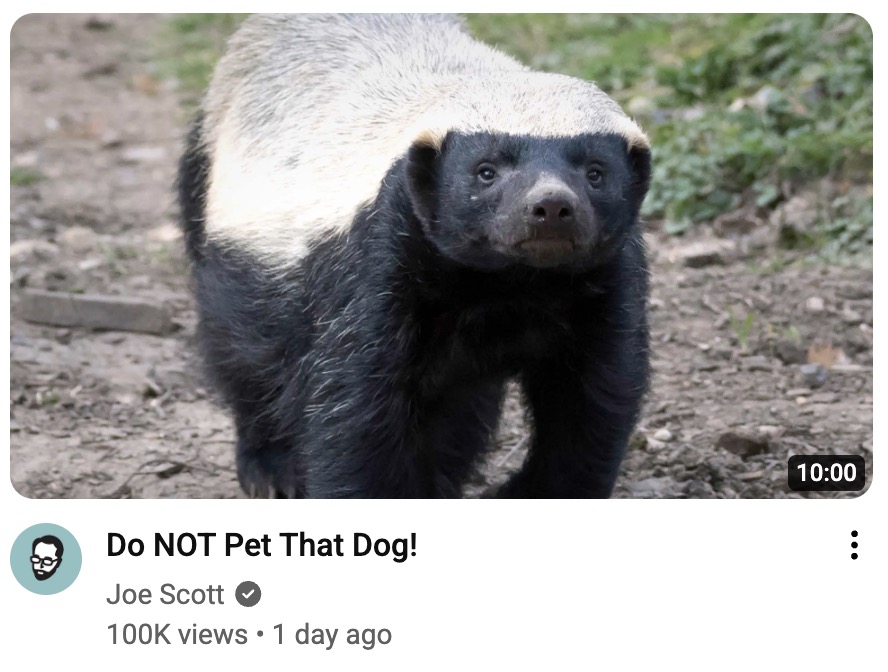This screenshot has width=888, height=672.
Task: Open the Do NOT Pet That Dog! title
Action: 262,545
